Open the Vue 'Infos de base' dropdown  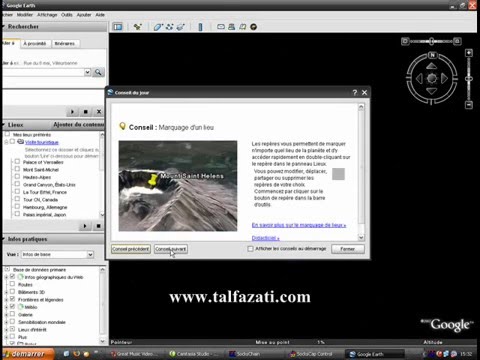90,255
